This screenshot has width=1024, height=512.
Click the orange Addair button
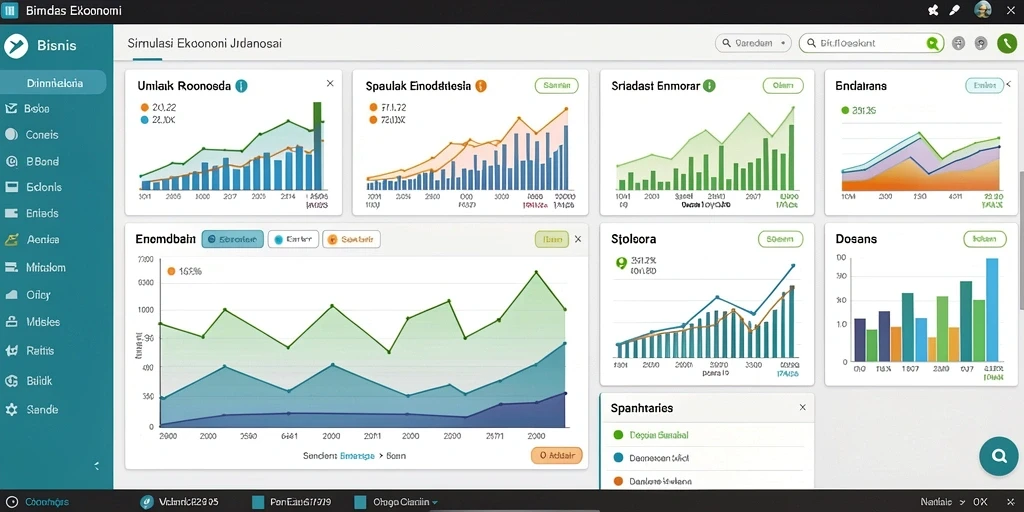(x=556, y=456)
